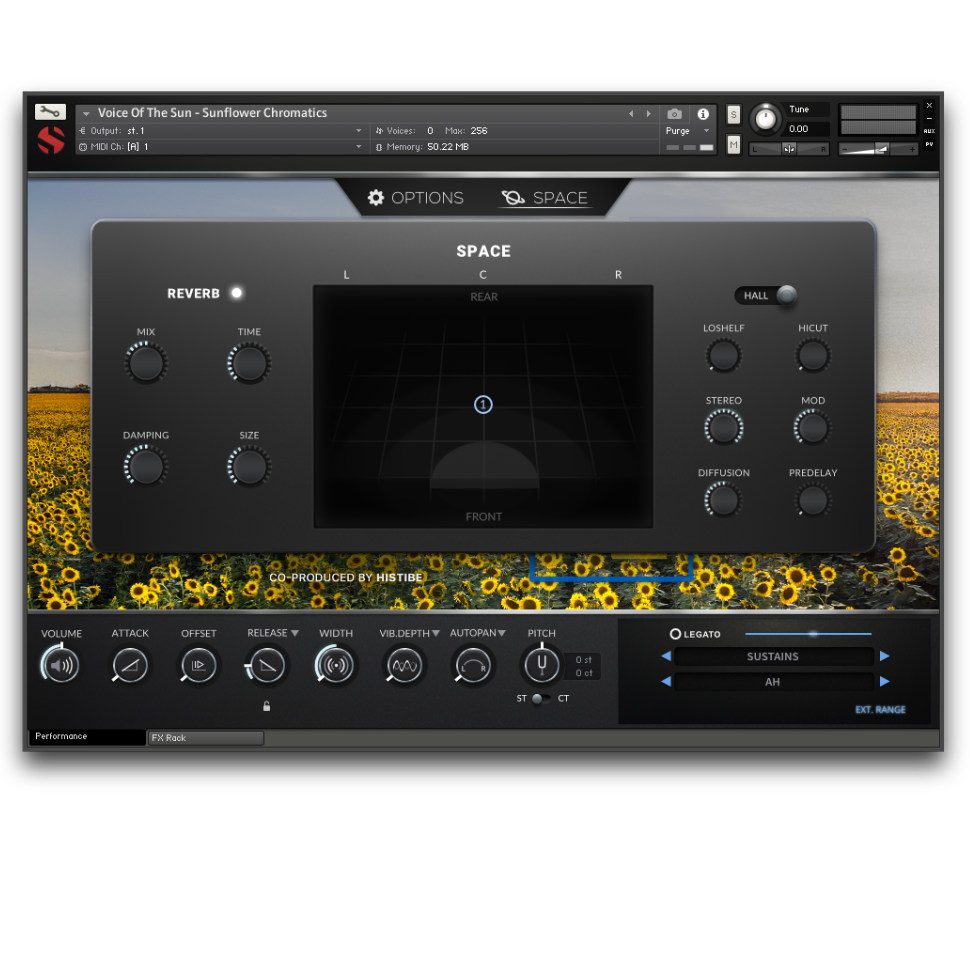Click left arrow beside AH

pos(666,681)
